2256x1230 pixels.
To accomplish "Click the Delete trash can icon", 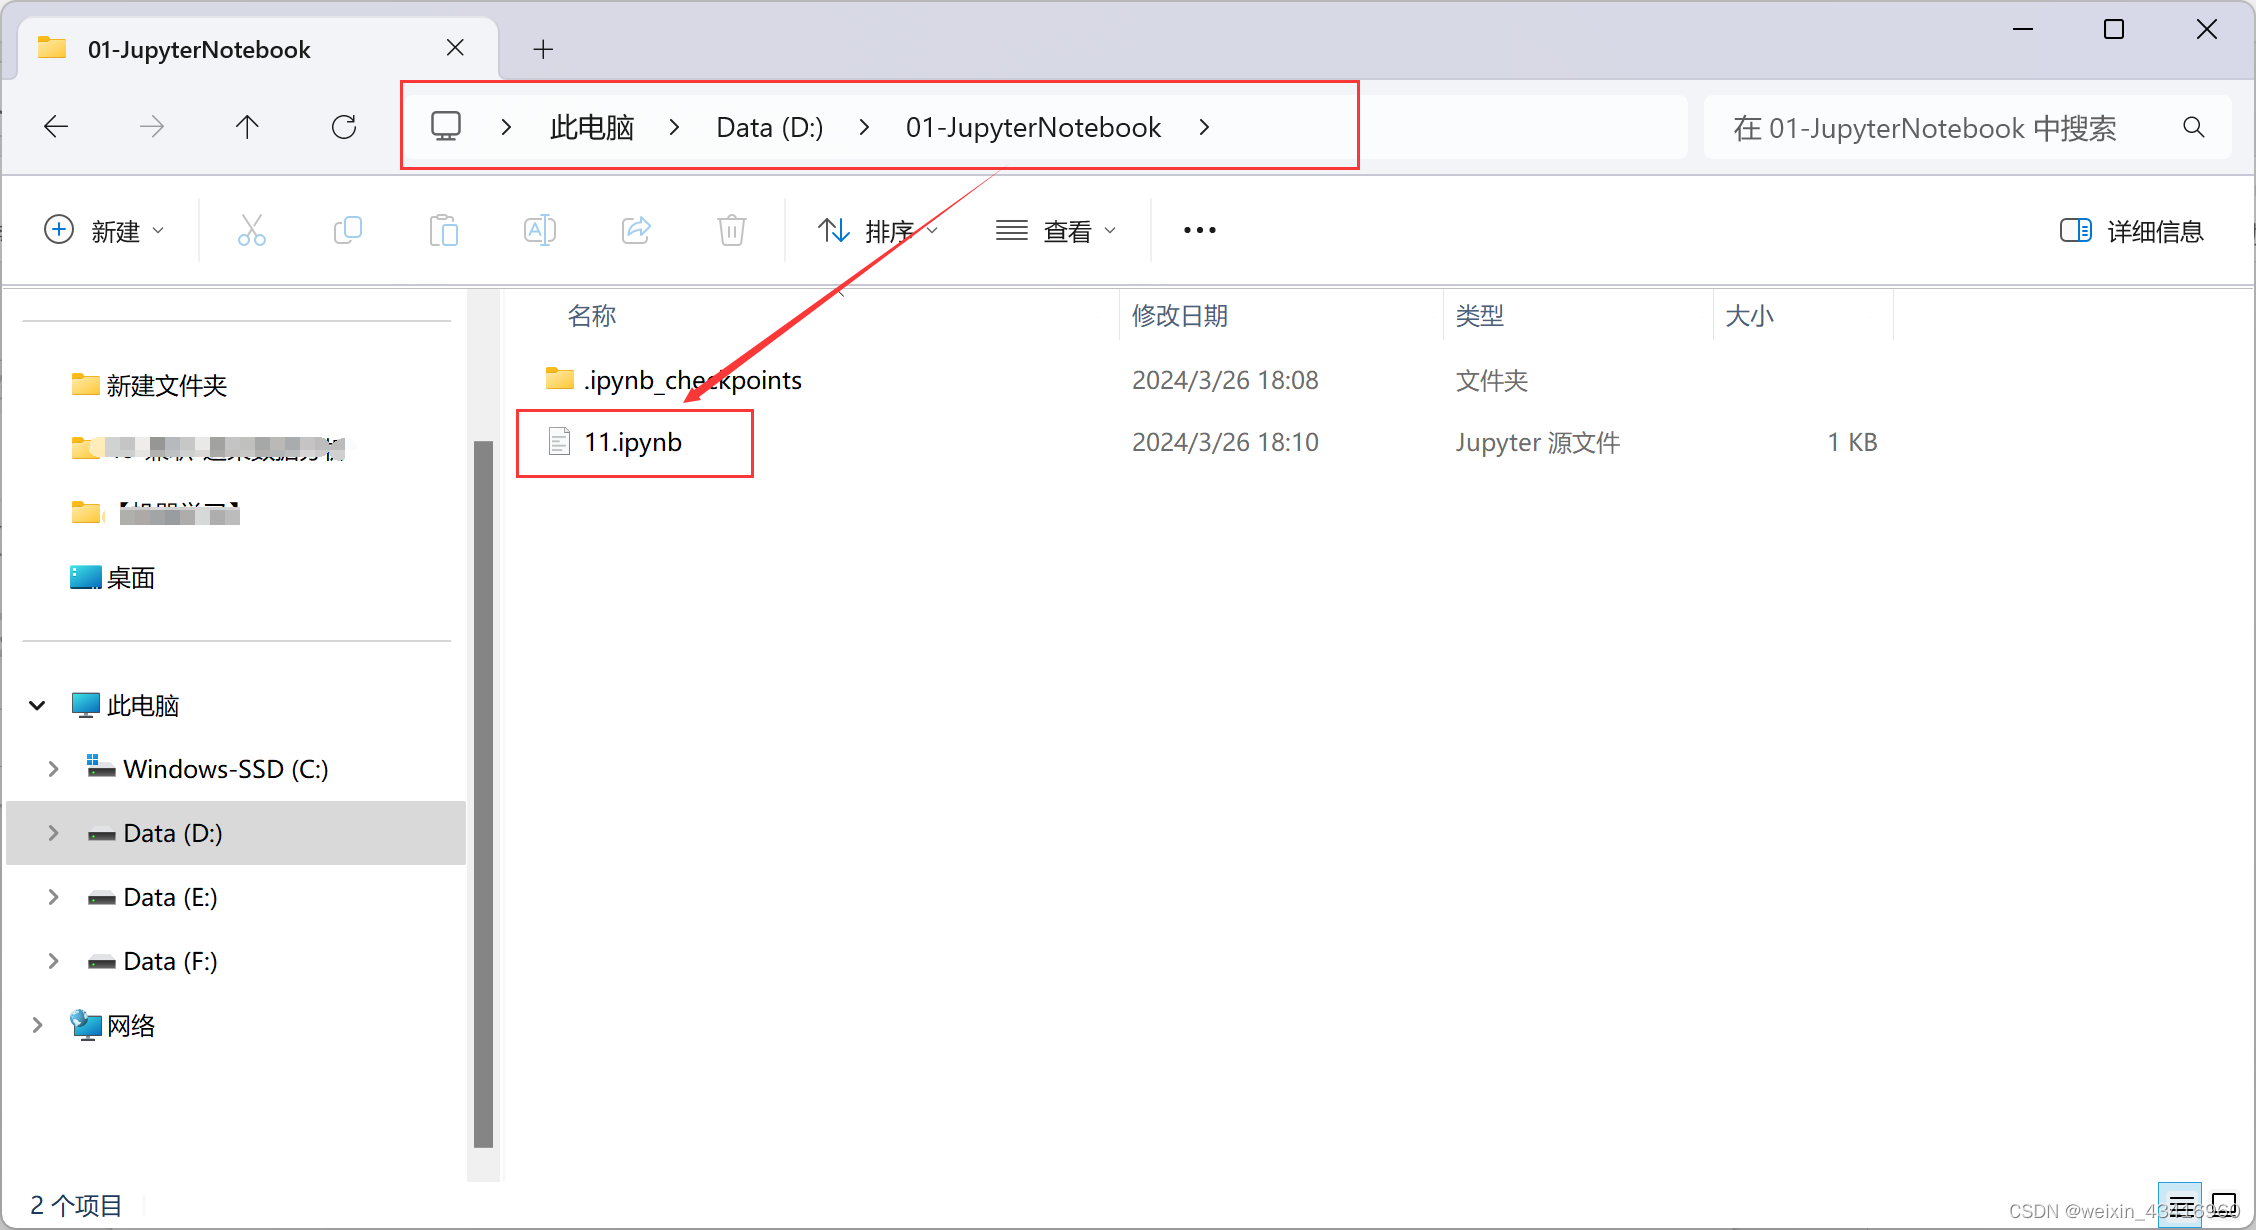I will [x=732, y=231].
